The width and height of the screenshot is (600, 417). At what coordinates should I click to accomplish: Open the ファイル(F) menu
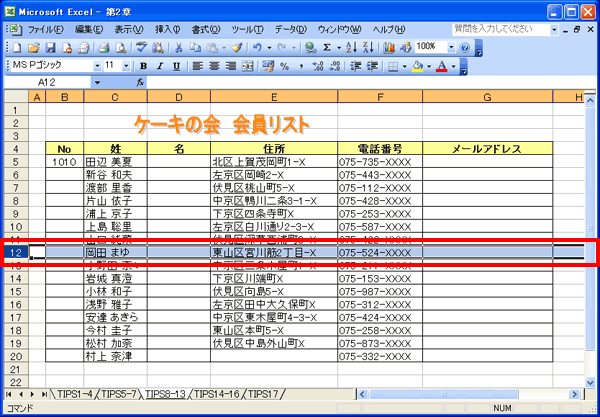tap(46, 29)
